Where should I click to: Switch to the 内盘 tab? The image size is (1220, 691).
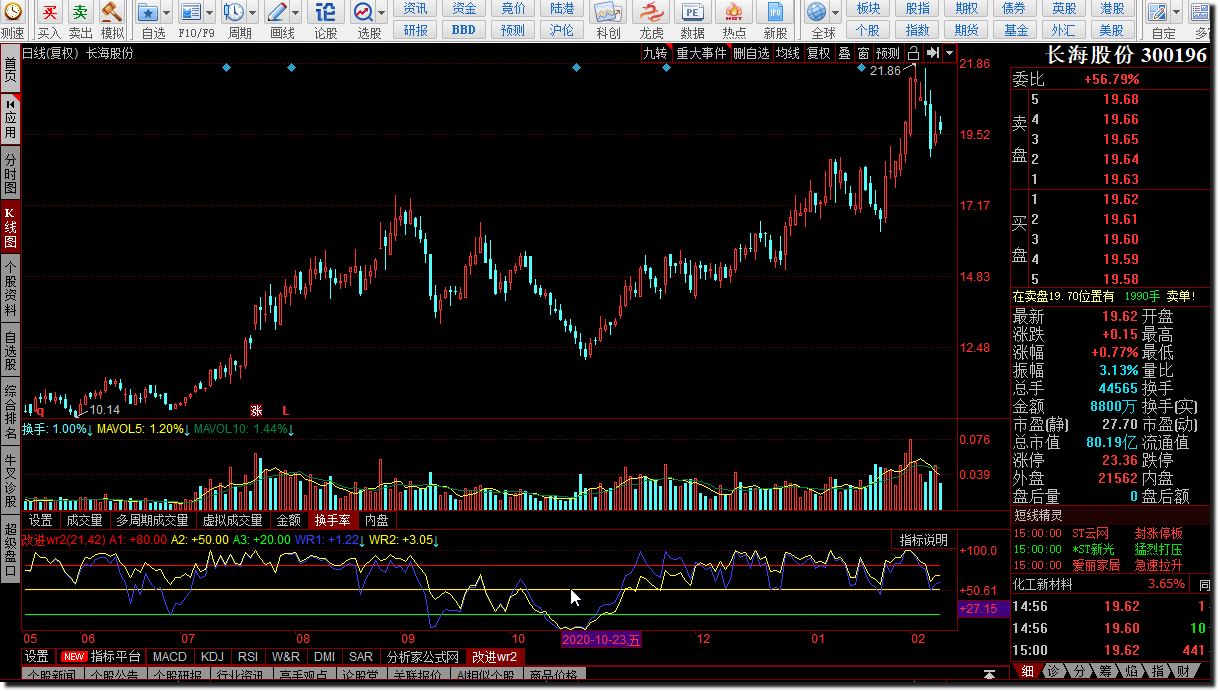376,520
